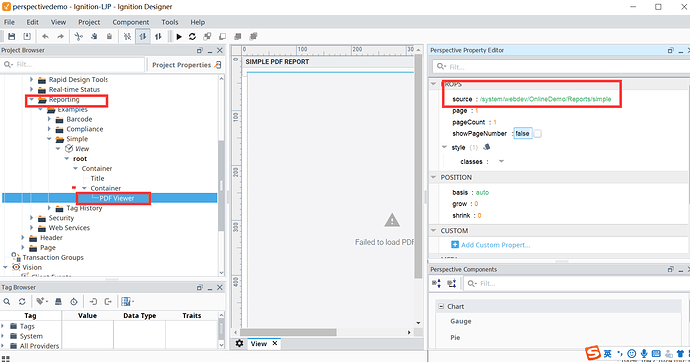Collapse the style property expander

click(x=444, y=147)
